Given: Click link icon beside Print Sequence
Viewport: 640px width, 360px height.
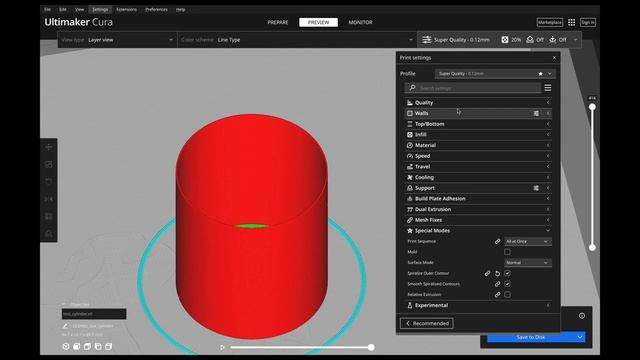Looking at the screenshot, I should point(497,242).
